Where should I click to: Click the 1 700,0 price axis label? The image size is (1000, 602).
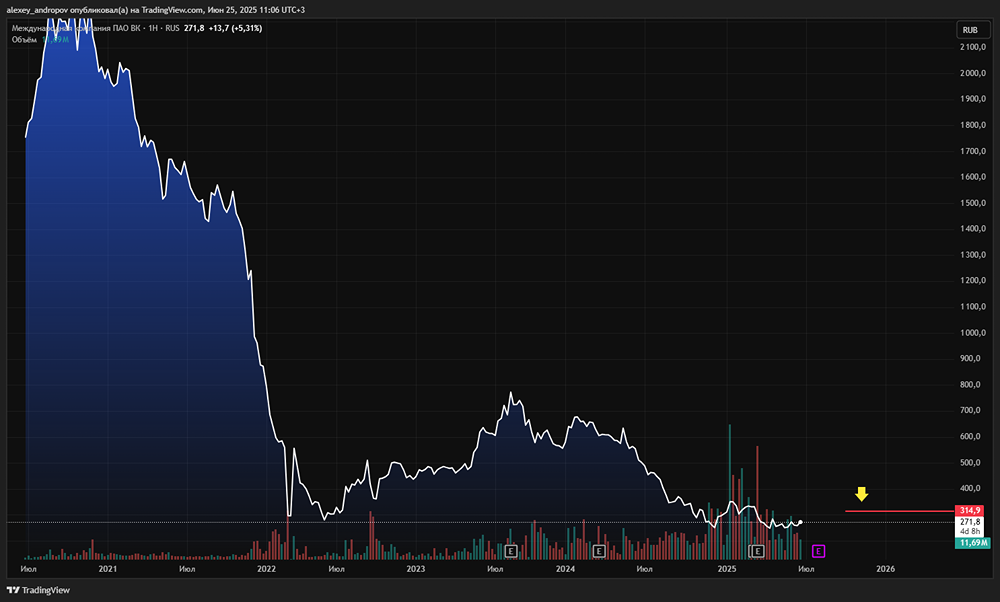click(x=973, y=151)
